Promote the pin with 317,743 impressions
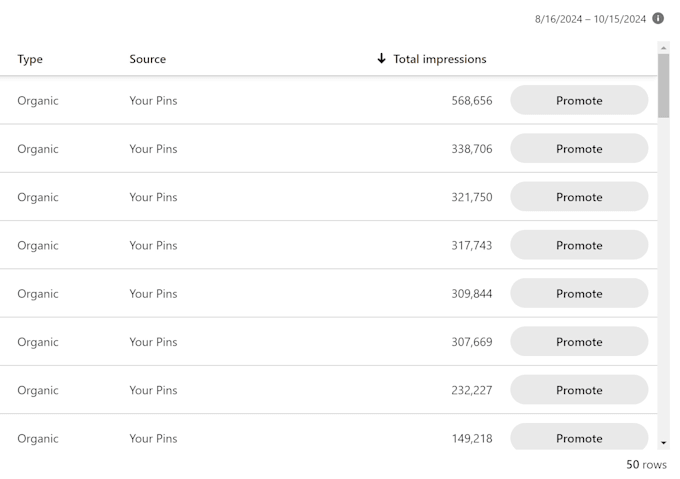 (579, 245)
